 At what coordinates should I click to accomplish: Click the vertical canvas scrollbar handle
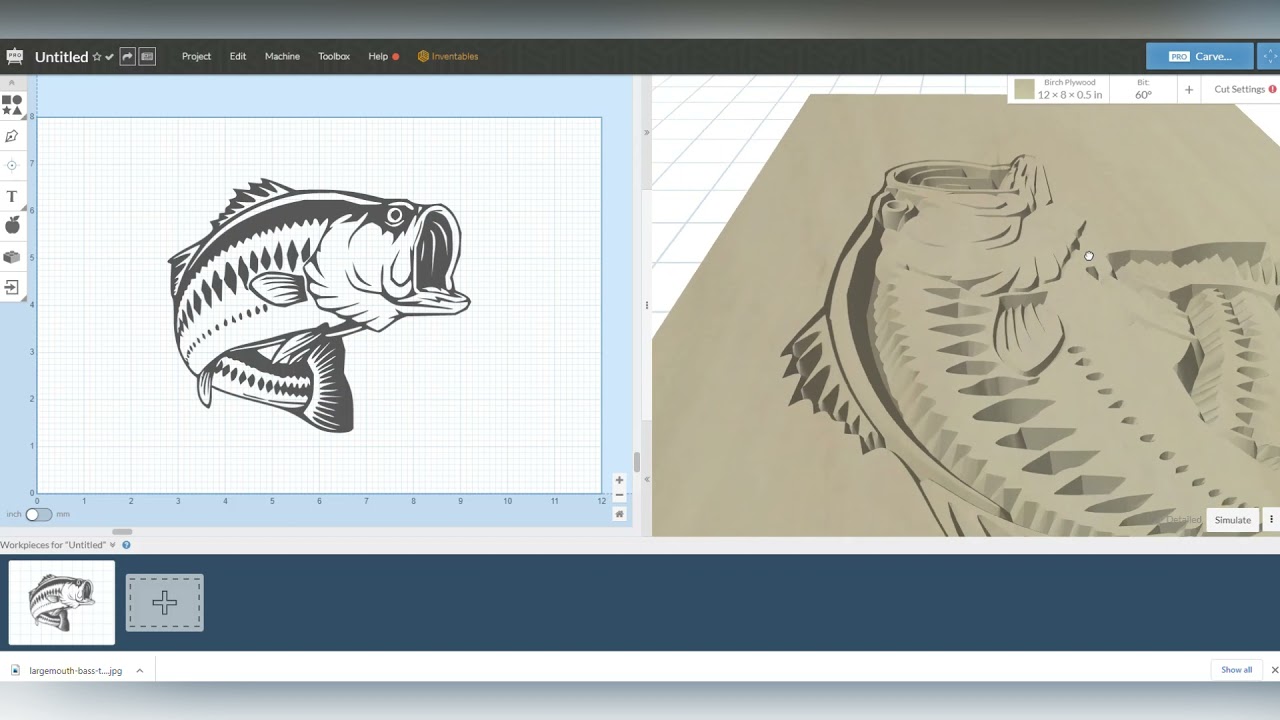pos(636,462)
